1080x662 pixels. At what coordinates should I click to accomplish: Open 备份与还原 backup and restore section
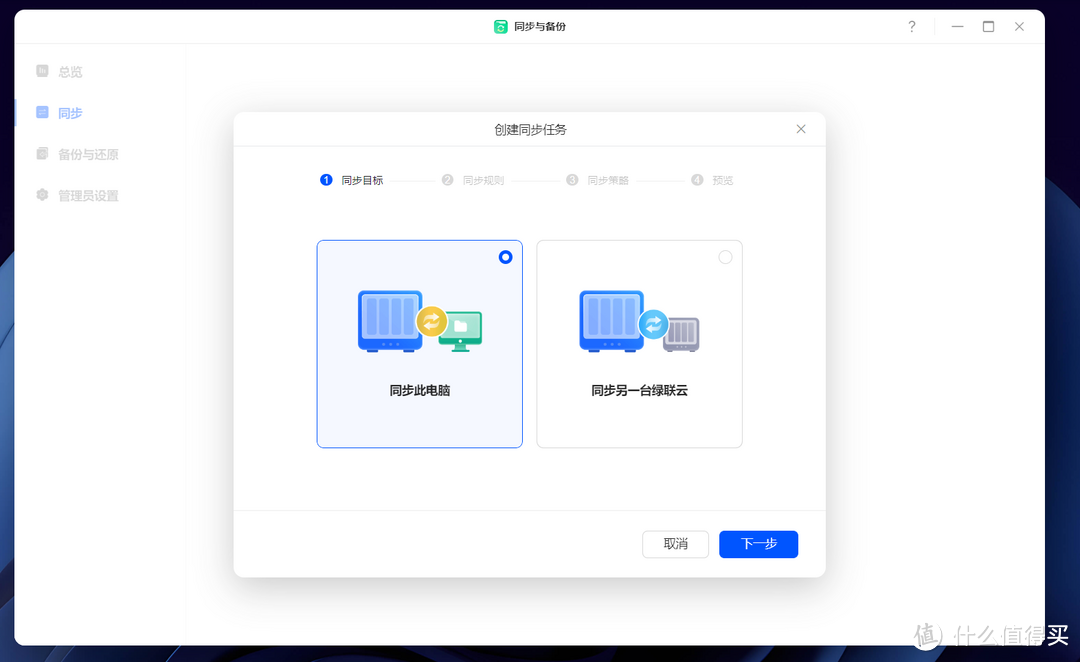click(41, 153)
